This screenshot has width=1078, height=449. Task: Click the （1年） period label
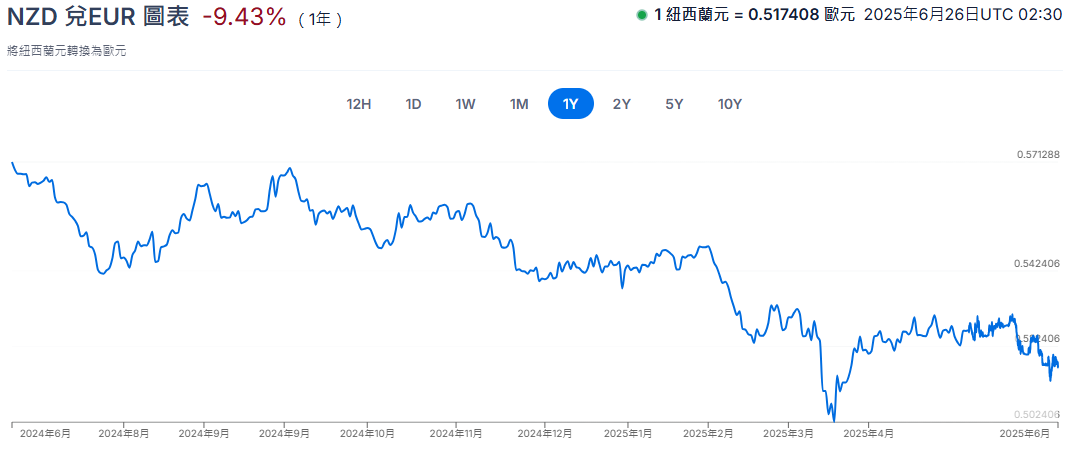pyautogui.click(x=320, y=20)
